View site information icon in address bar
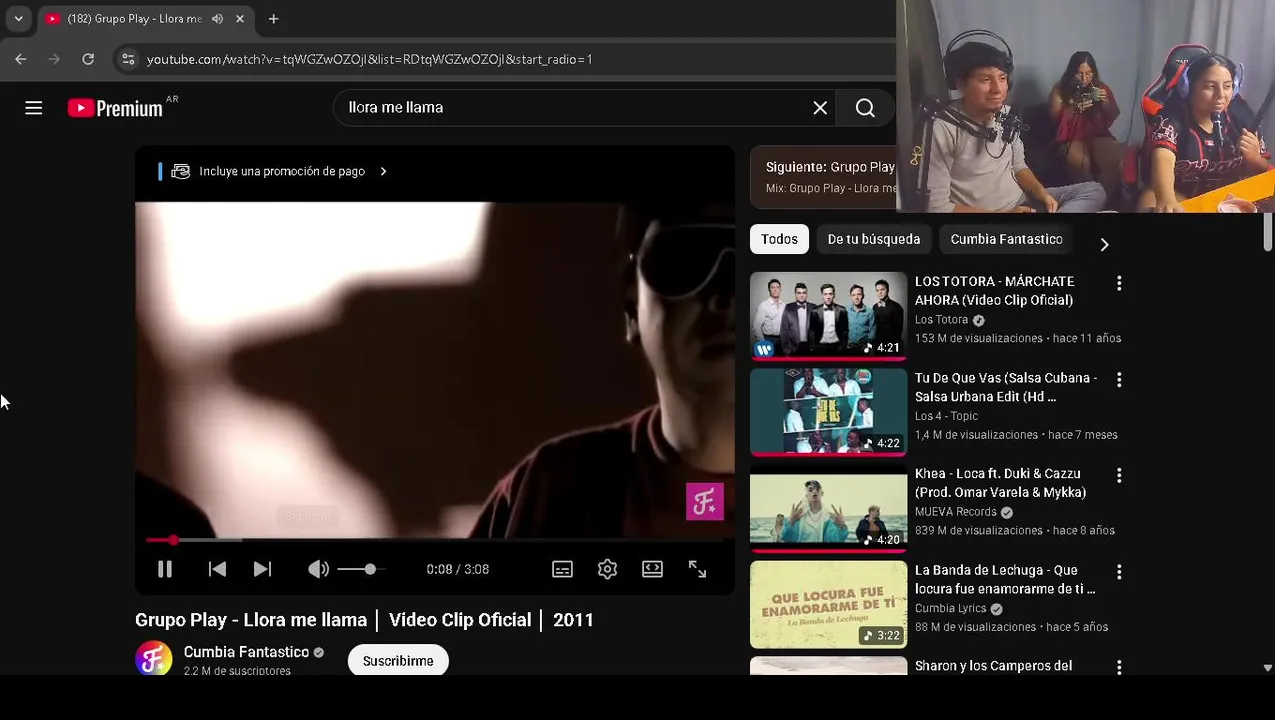This screenshot has height=720, width=1275. 128,59
